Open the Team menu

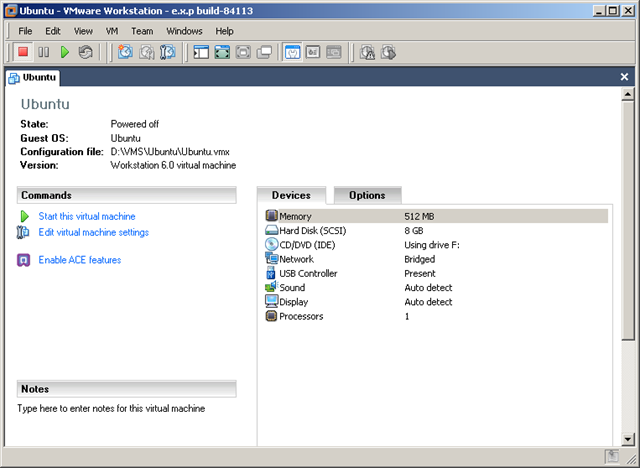142,31
